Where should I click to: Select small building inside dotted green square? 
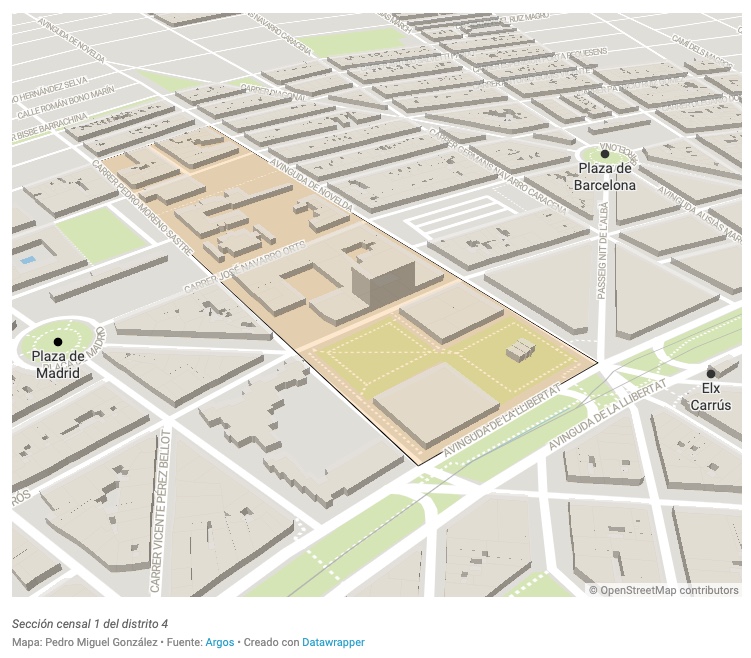coord(520,350)
